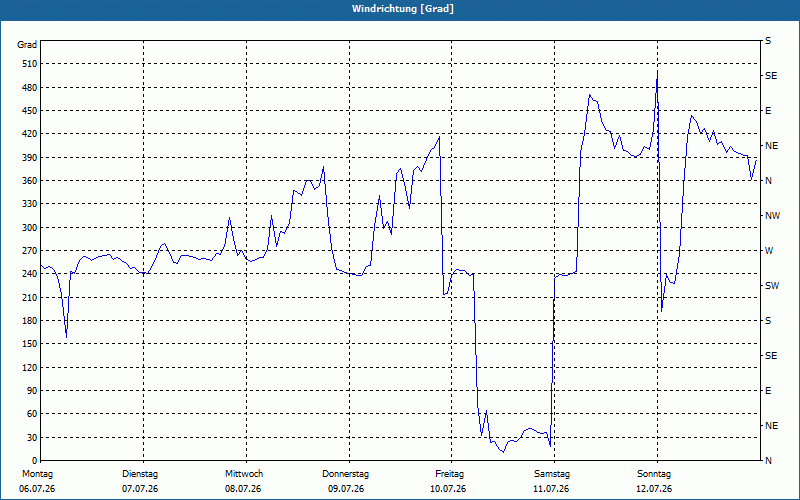Click the Samstag day label
This screenshot has width=800, height=500.
coord(552,474)
